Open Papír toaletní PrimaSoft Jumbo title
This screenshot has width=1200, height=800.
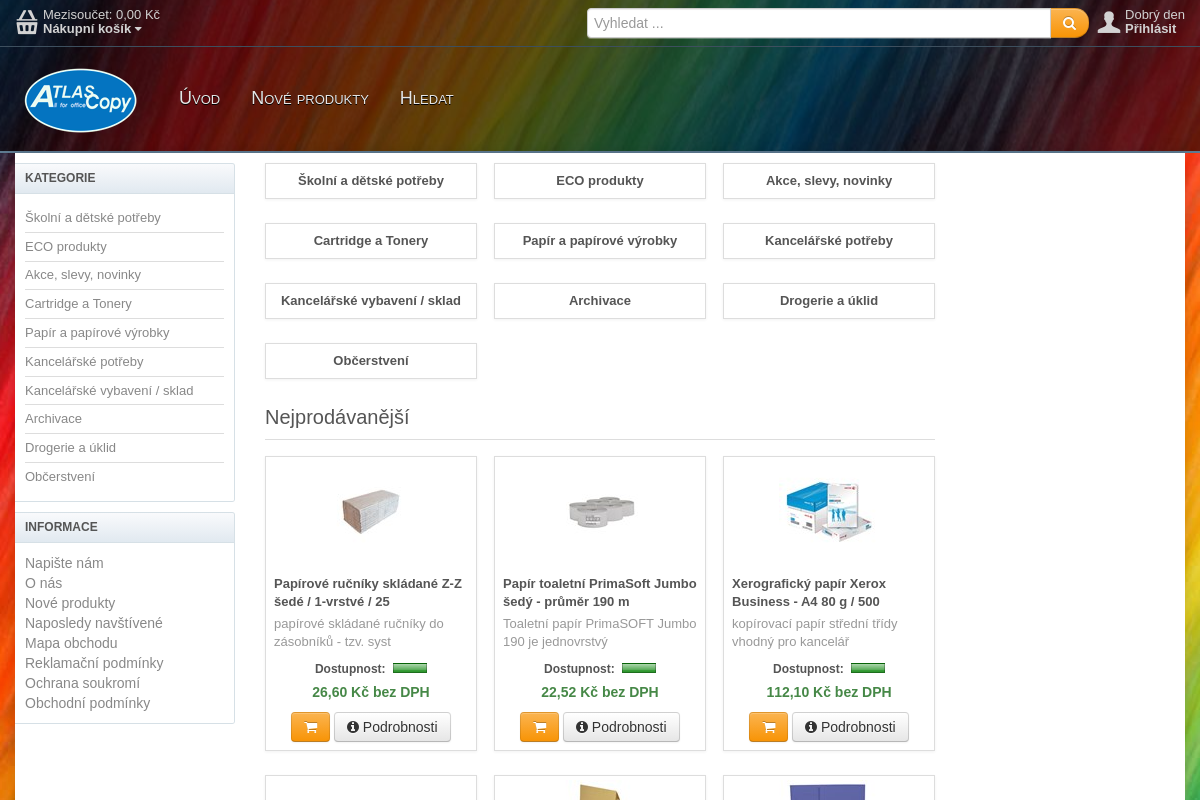point(600,592)
